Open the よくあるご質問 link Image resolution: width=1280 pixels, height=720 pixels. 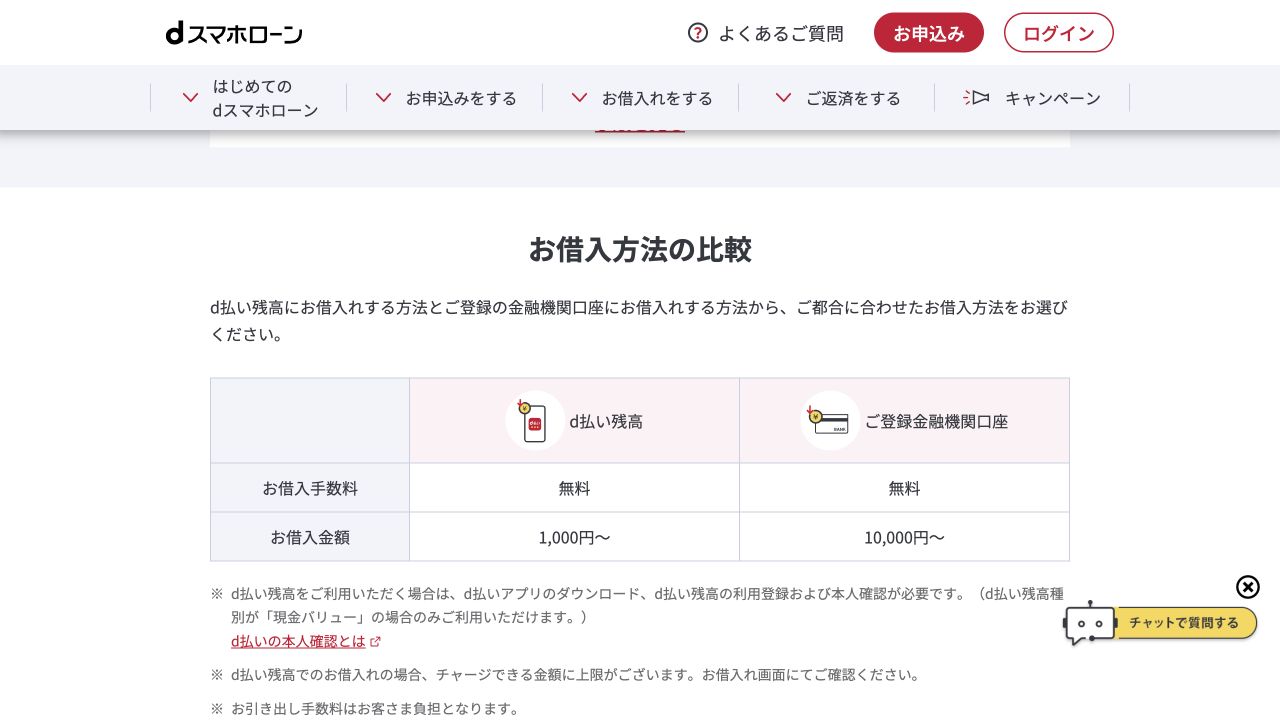766,33
